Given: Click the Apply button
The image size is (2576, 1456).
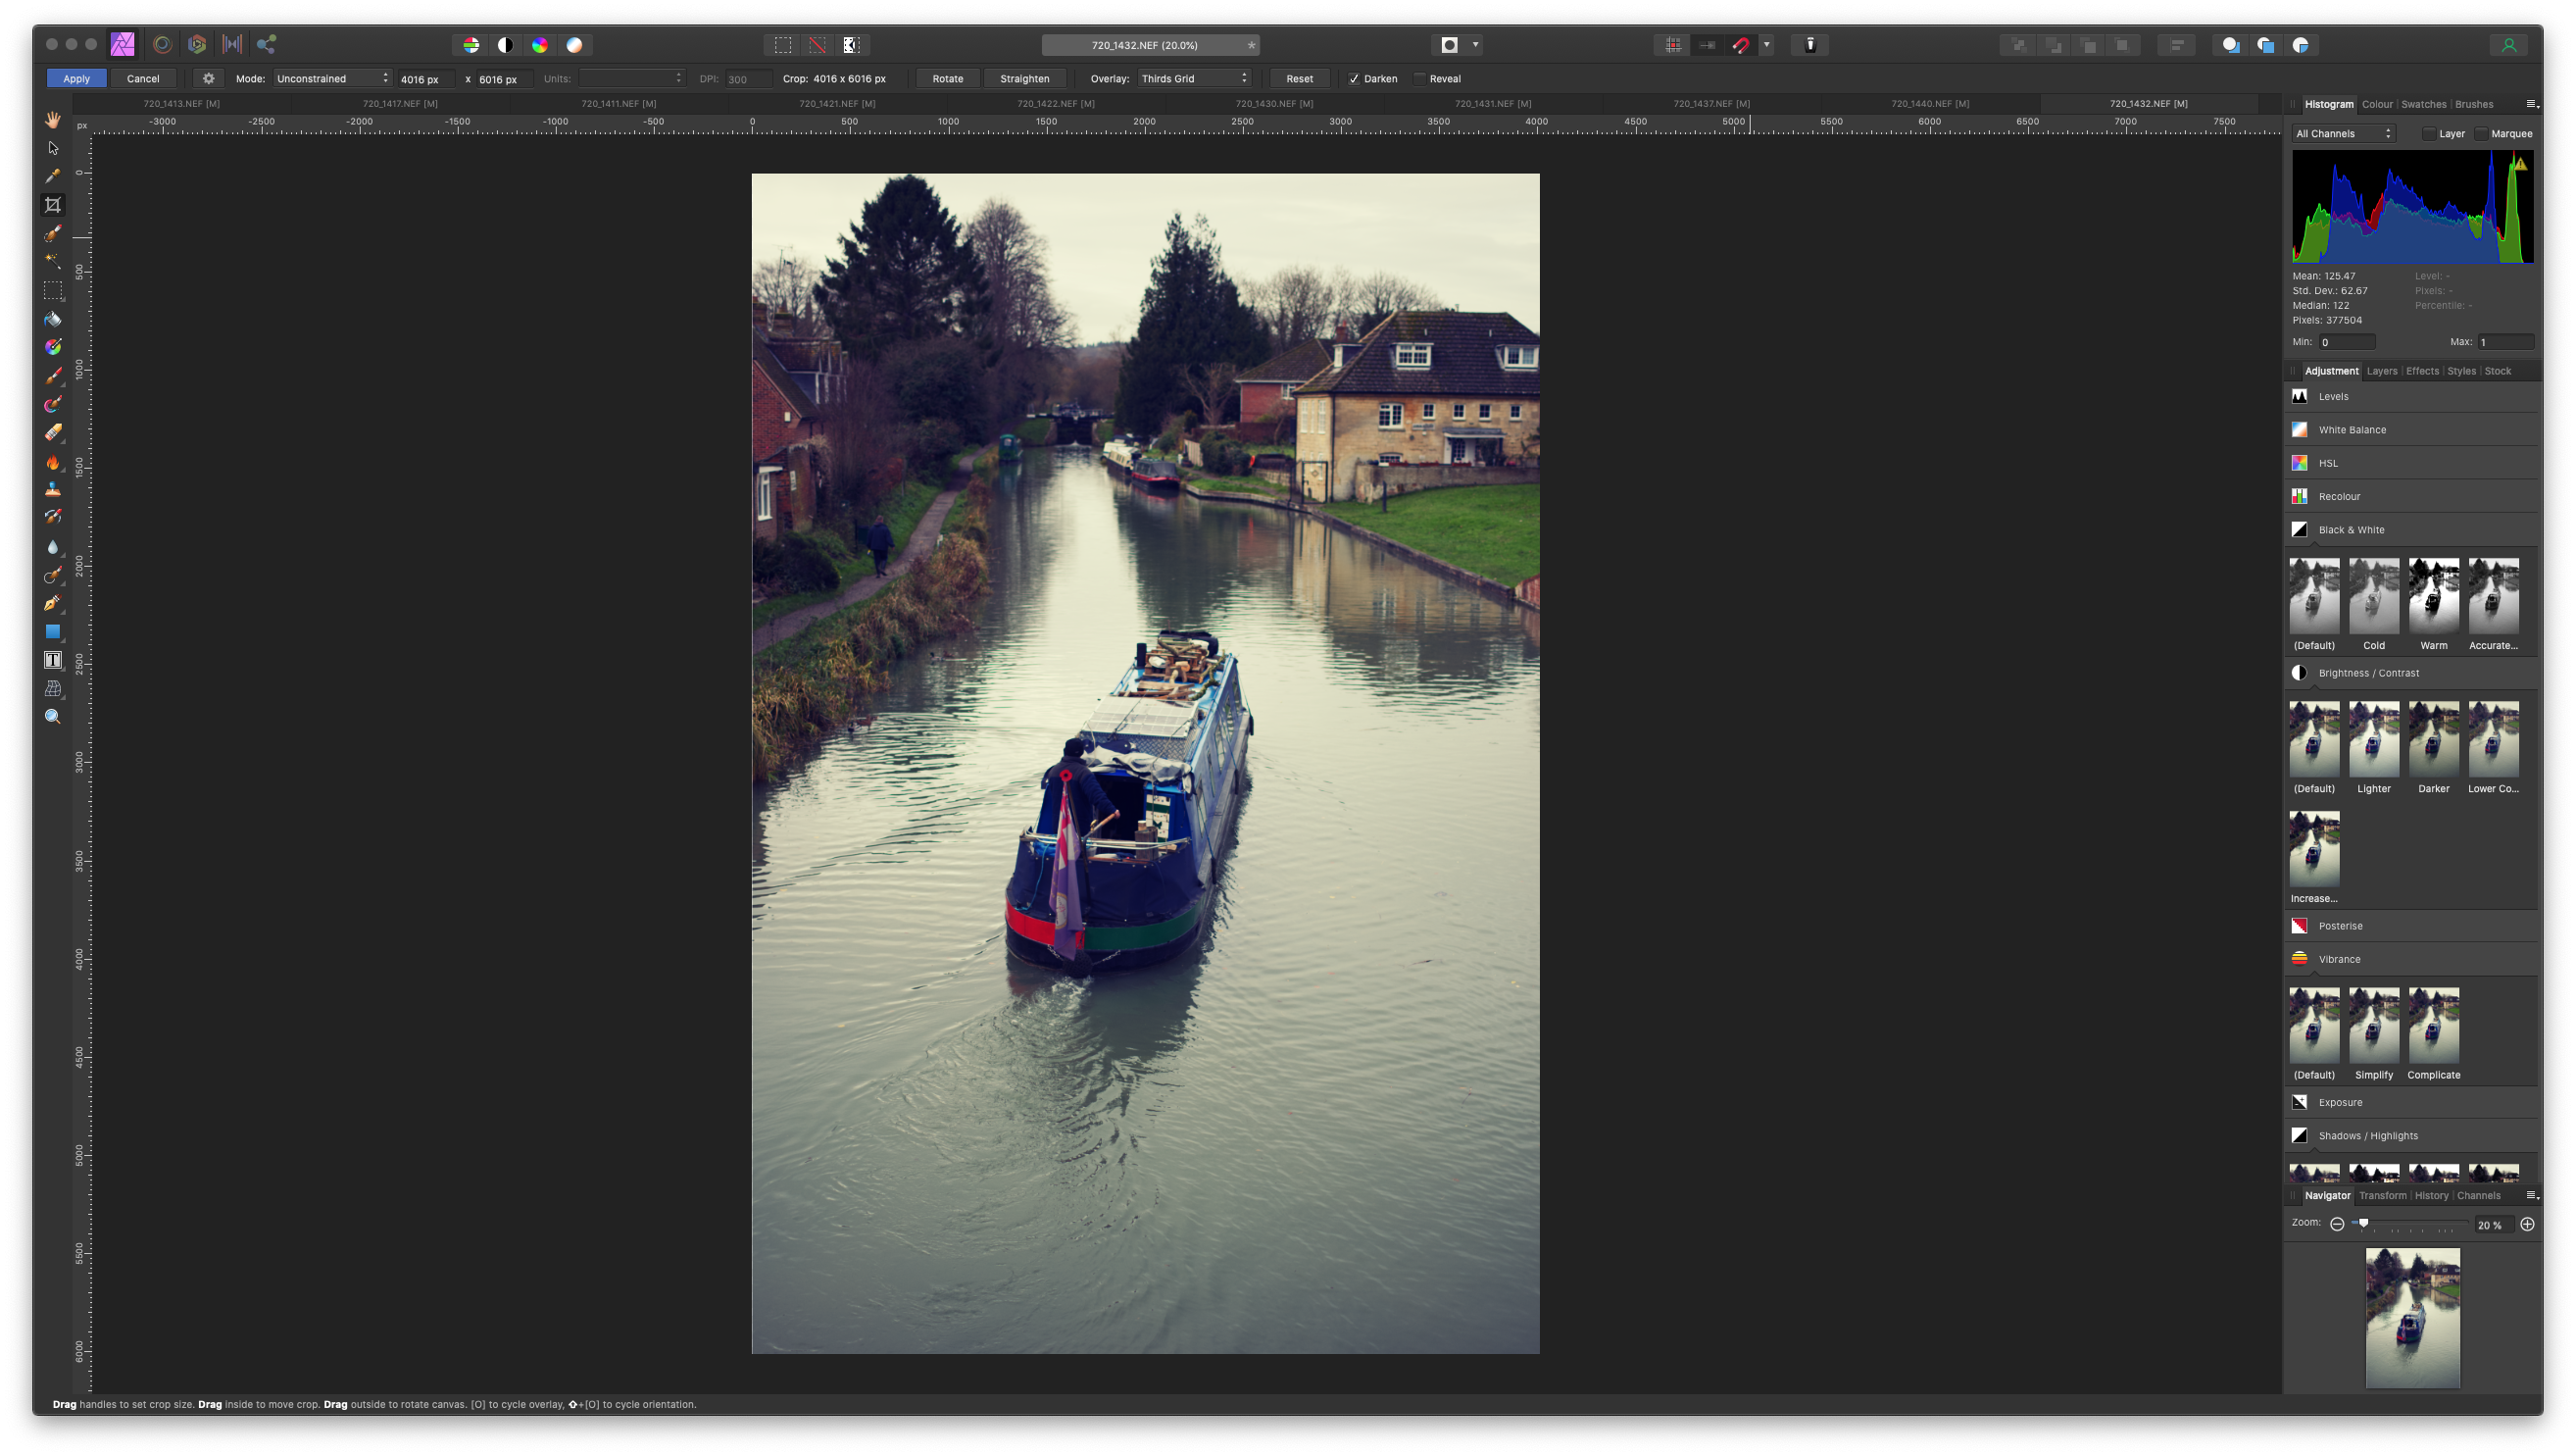Looking at the screenshot, I should click(76, 77).
